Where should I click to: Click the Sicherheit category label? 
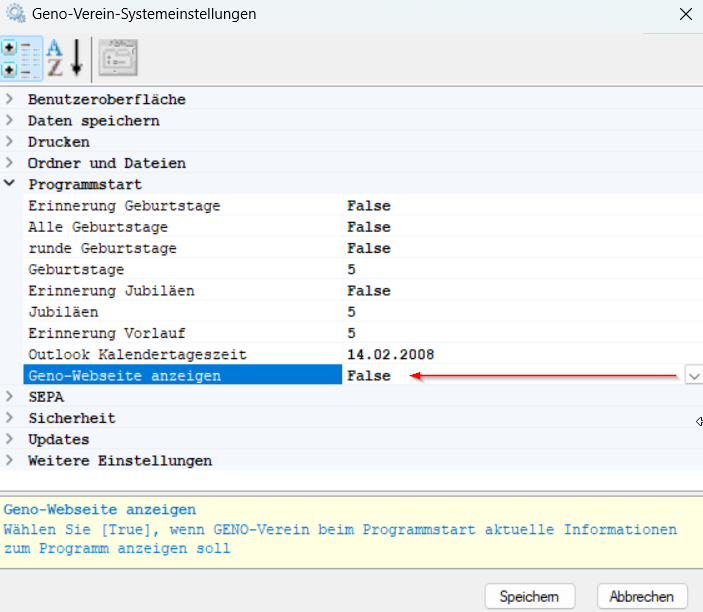[x=72, y=418]
